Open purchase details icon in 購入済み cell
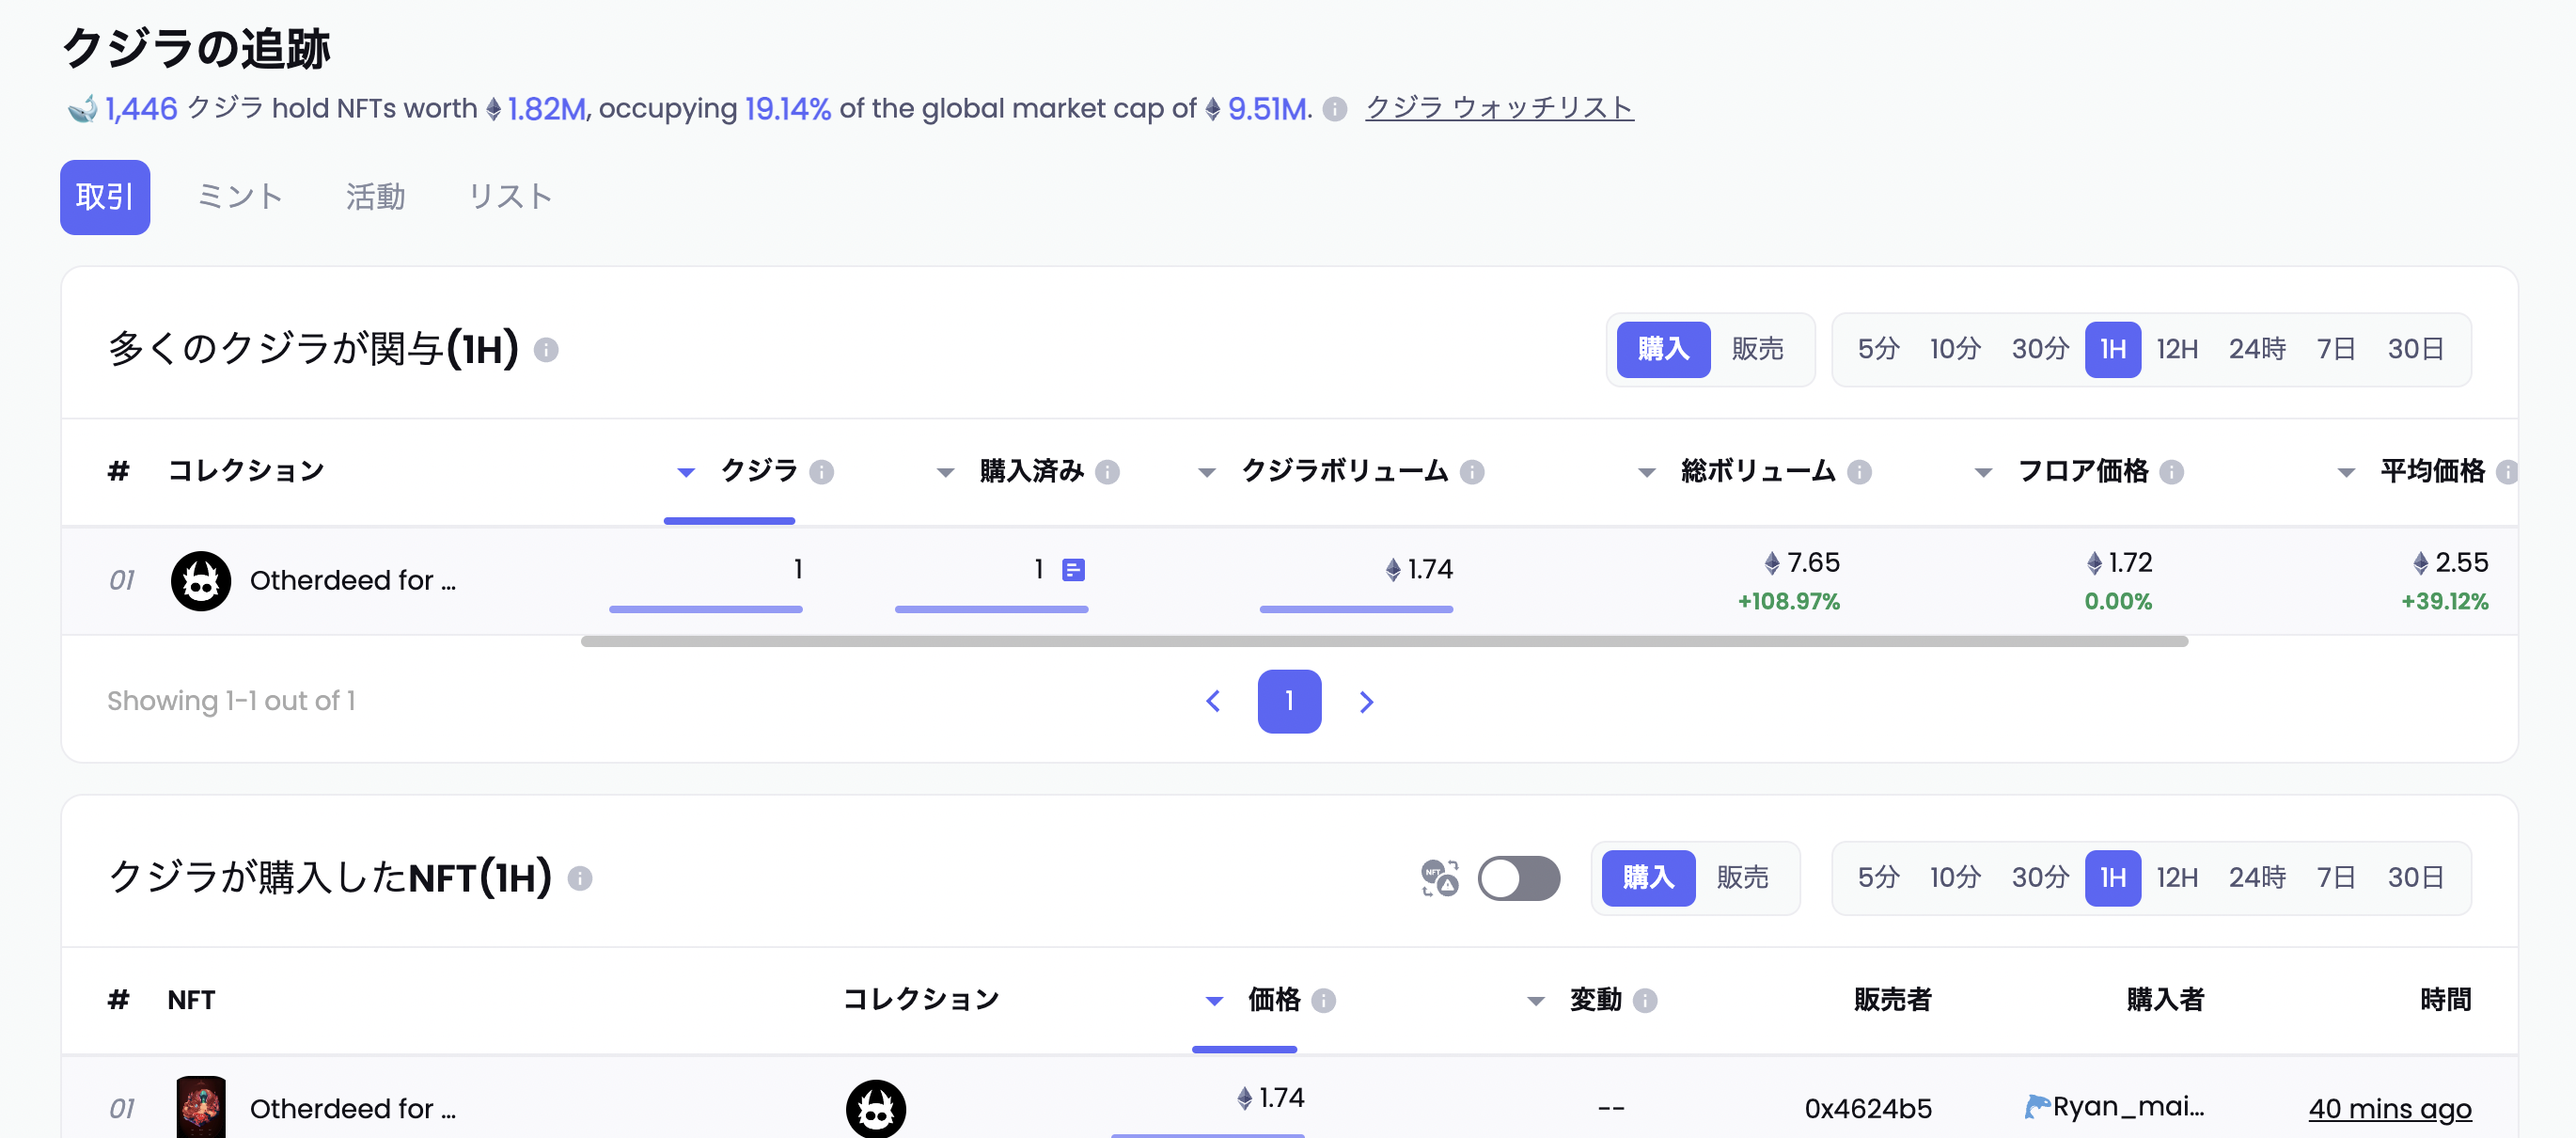This screenshot has width=2576, height=1138. click(1073, 570)
